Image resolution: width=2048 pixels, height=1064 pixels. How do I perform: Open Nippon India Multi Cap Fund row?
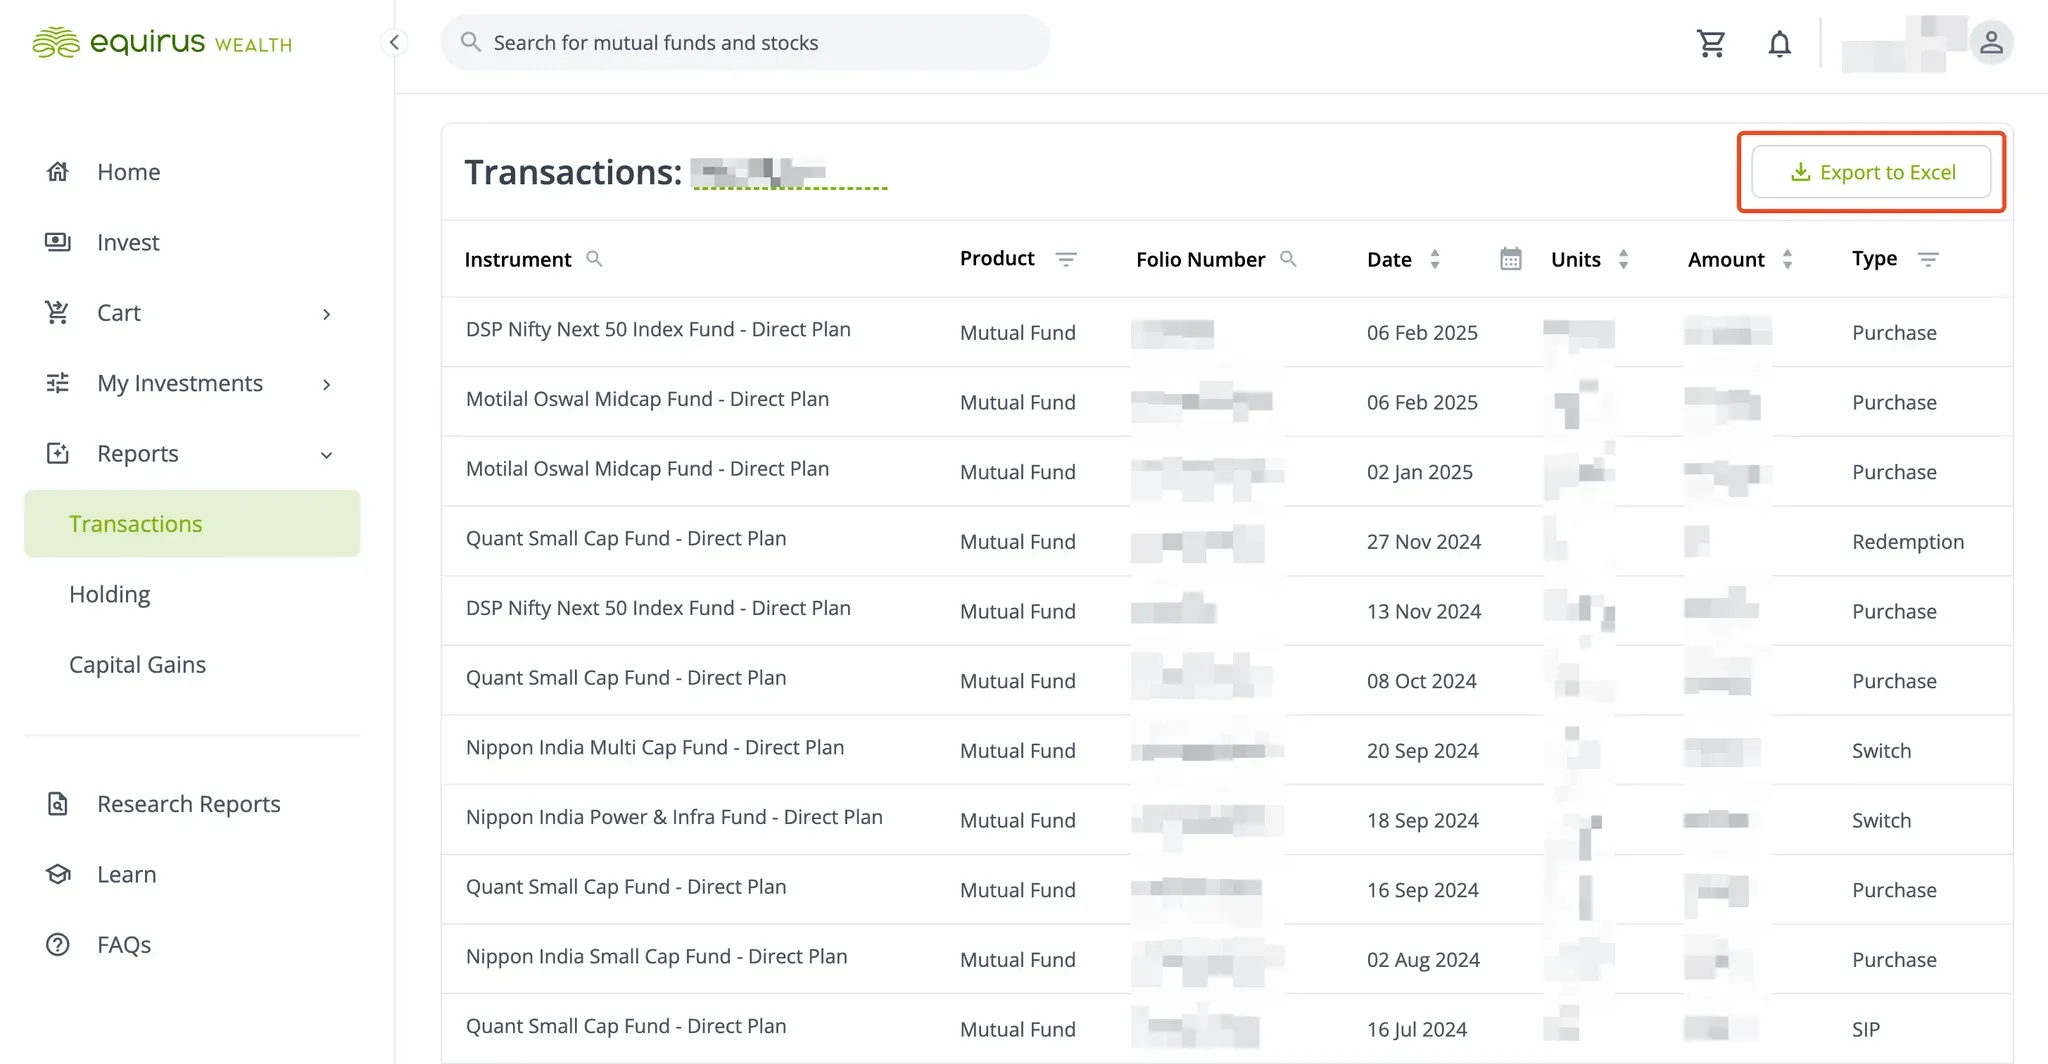(x=1227, y=750)
